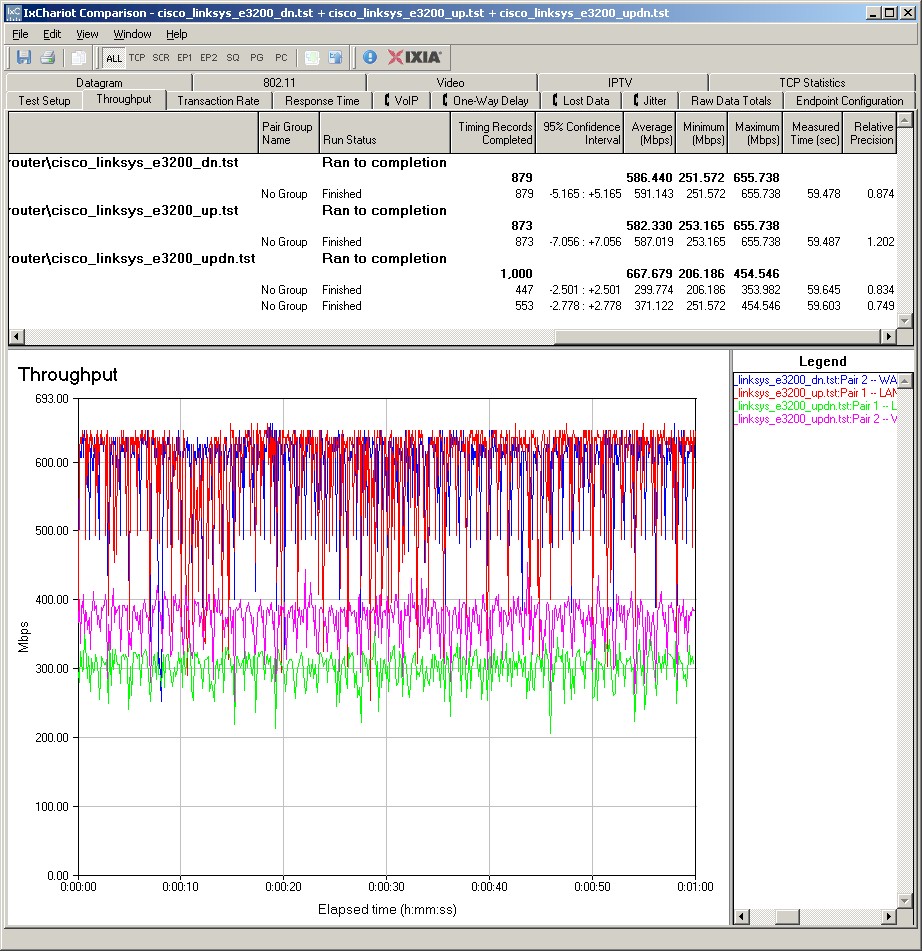Toggle the PC view filter
This screenshot has height=951, width=922.
[281, 58]
